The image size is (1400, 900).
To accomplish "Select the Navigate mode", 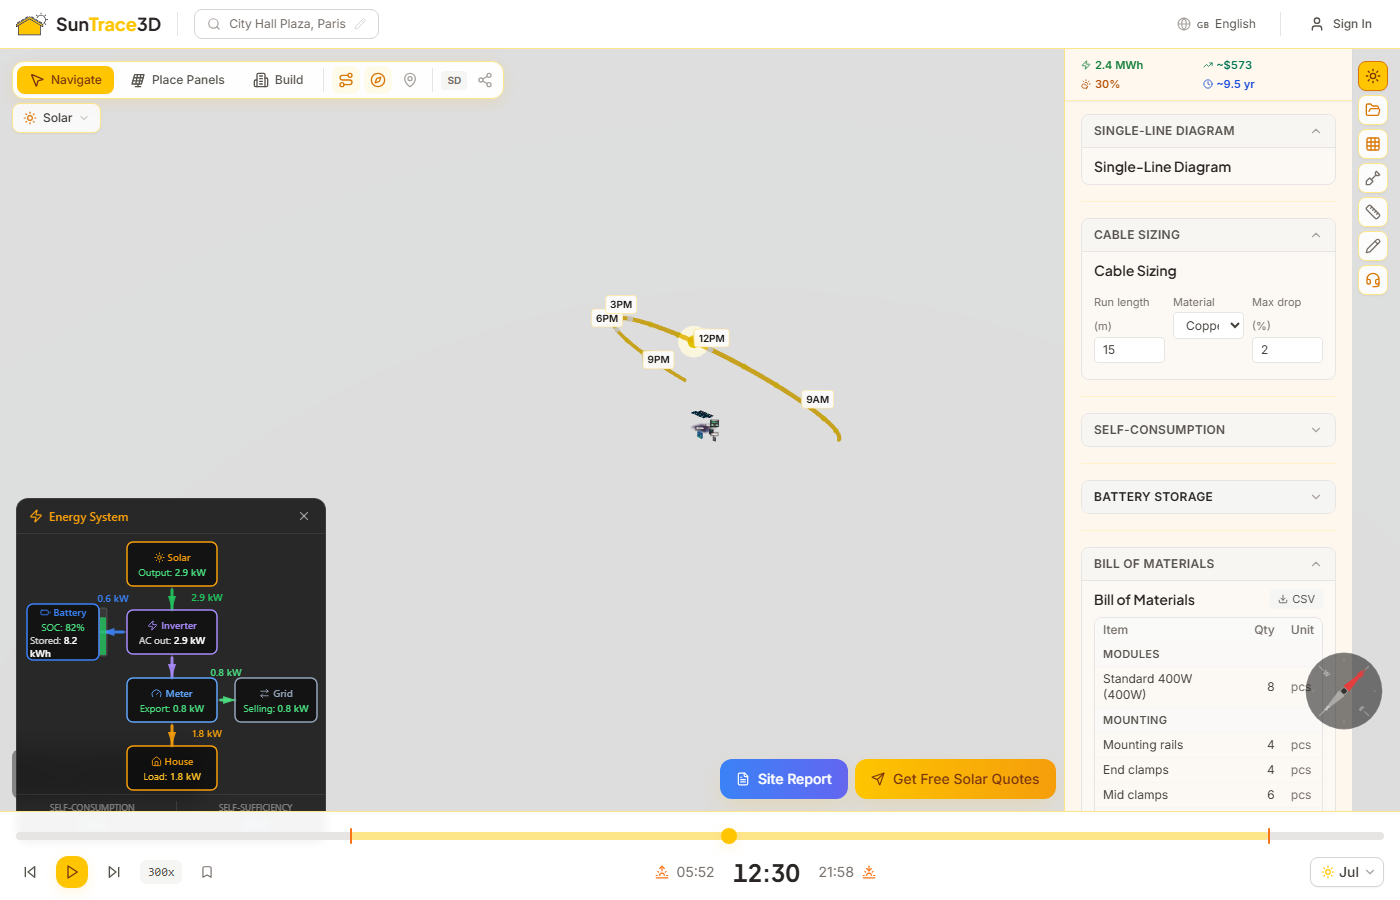I will point(66,80).
